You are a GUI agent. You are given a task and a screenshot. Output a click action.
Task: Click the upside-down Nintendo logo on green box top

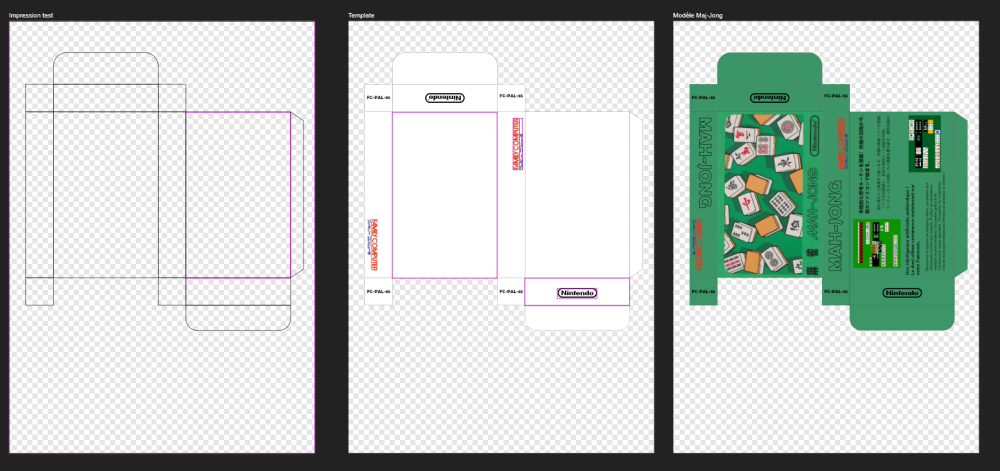coord(770,98)
